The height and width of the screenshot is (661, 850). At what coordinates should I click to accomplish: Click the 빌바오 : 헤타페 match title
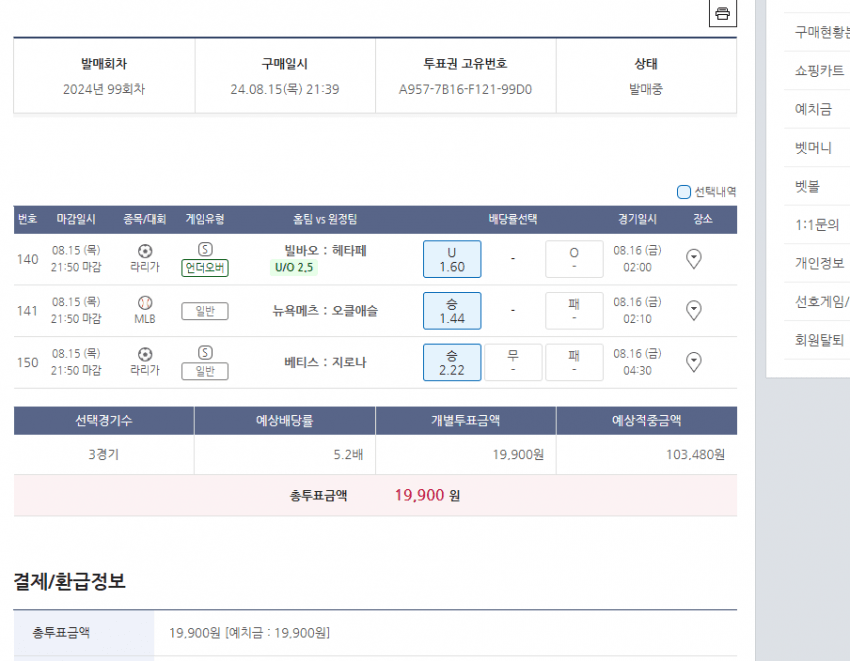[325, 250]
